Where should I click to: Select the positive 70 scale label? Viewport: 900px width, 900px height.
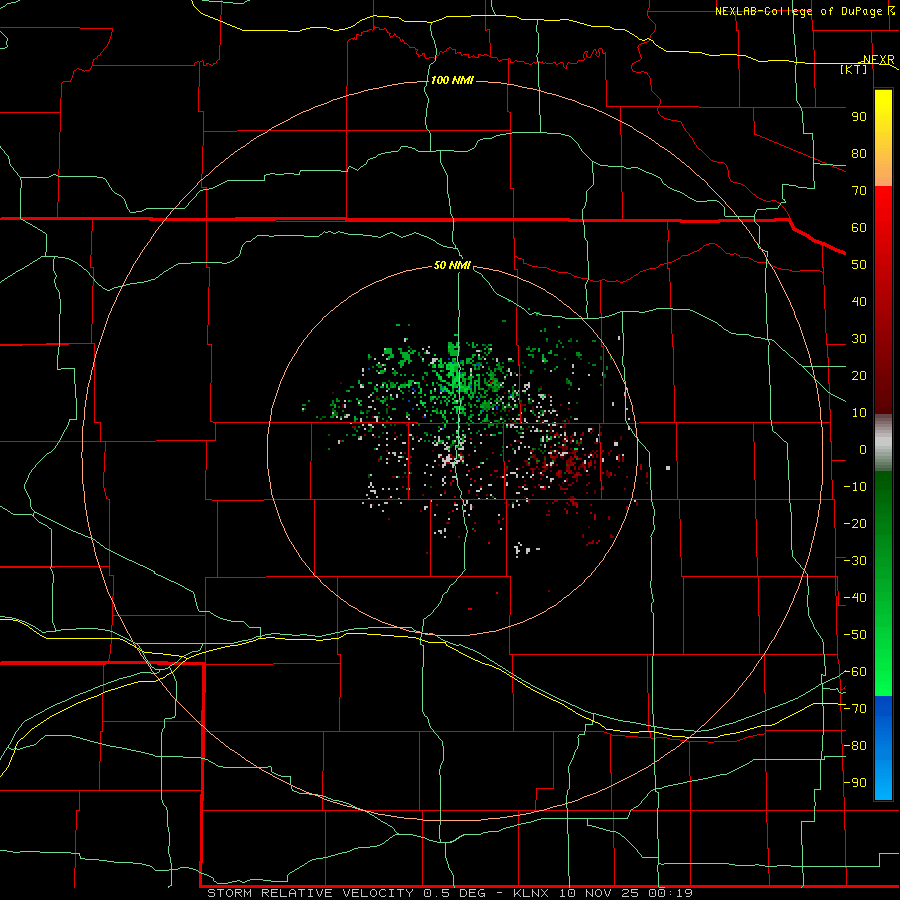(859, 191)
